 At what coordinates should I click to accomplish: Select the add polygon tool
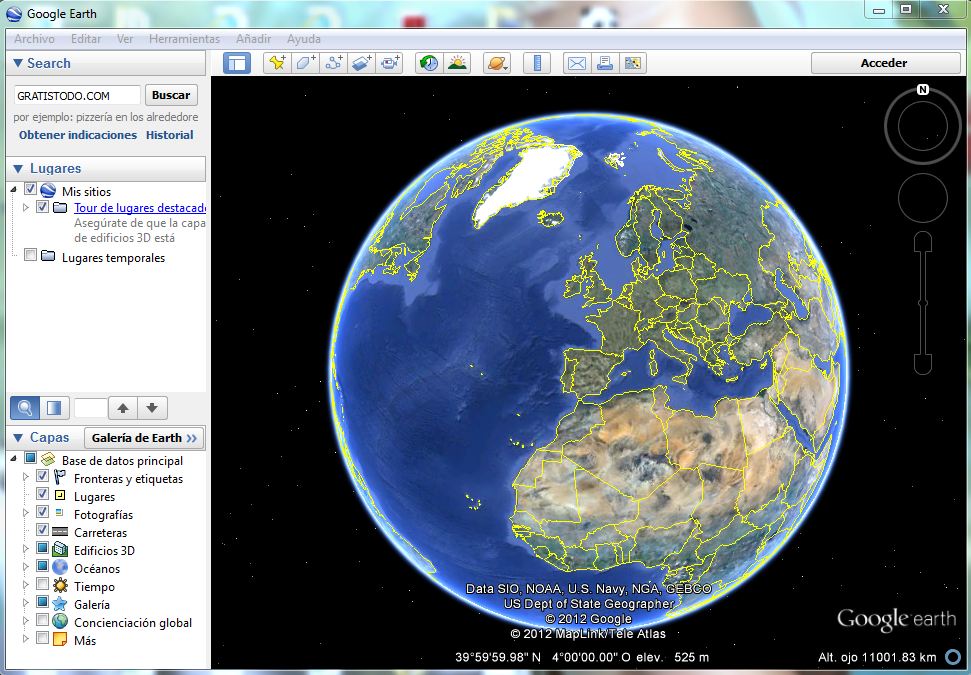pos(305,63)
